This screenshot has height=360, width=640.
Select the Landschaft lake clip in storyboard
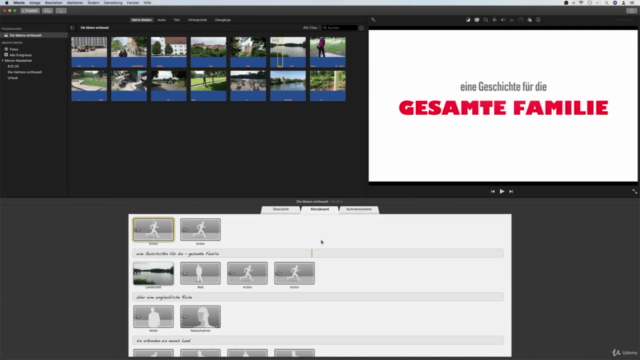pos(153,273)
